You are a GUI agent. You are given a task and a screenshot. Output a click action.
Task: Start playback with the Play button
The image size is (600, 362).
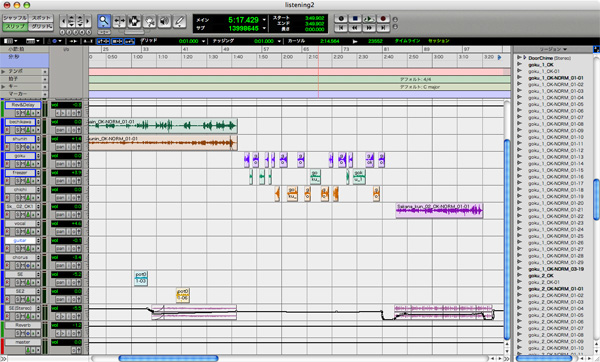pos(368,19)
